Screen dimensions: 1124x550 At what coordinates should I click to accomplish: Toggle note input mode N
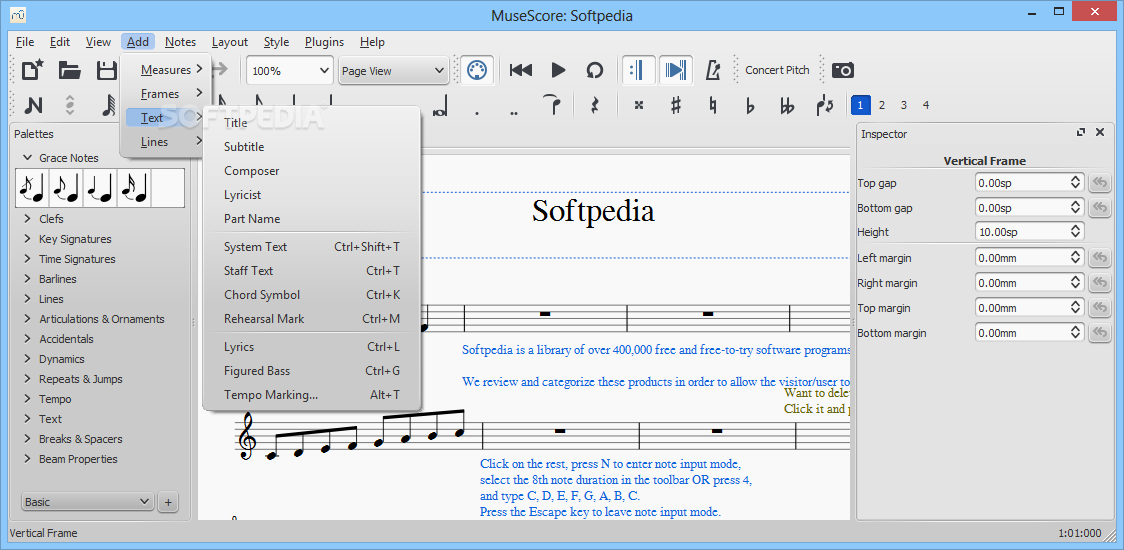[x=33, y=105]
